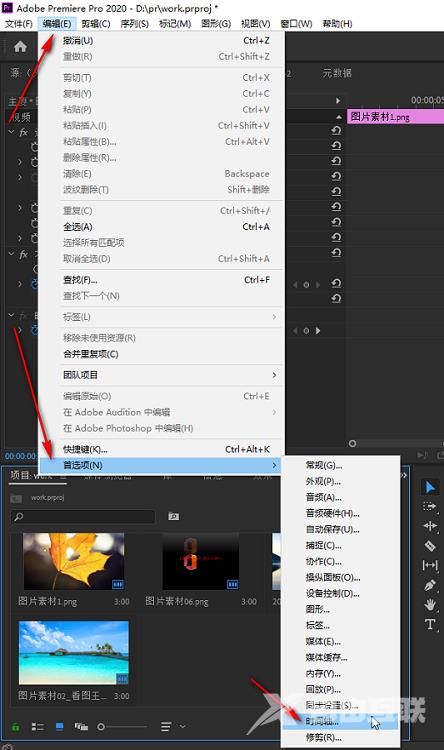Switch project panel to list view
Image resolution: width=444 pixels, height=750 pixels.
tap(37, 727)
